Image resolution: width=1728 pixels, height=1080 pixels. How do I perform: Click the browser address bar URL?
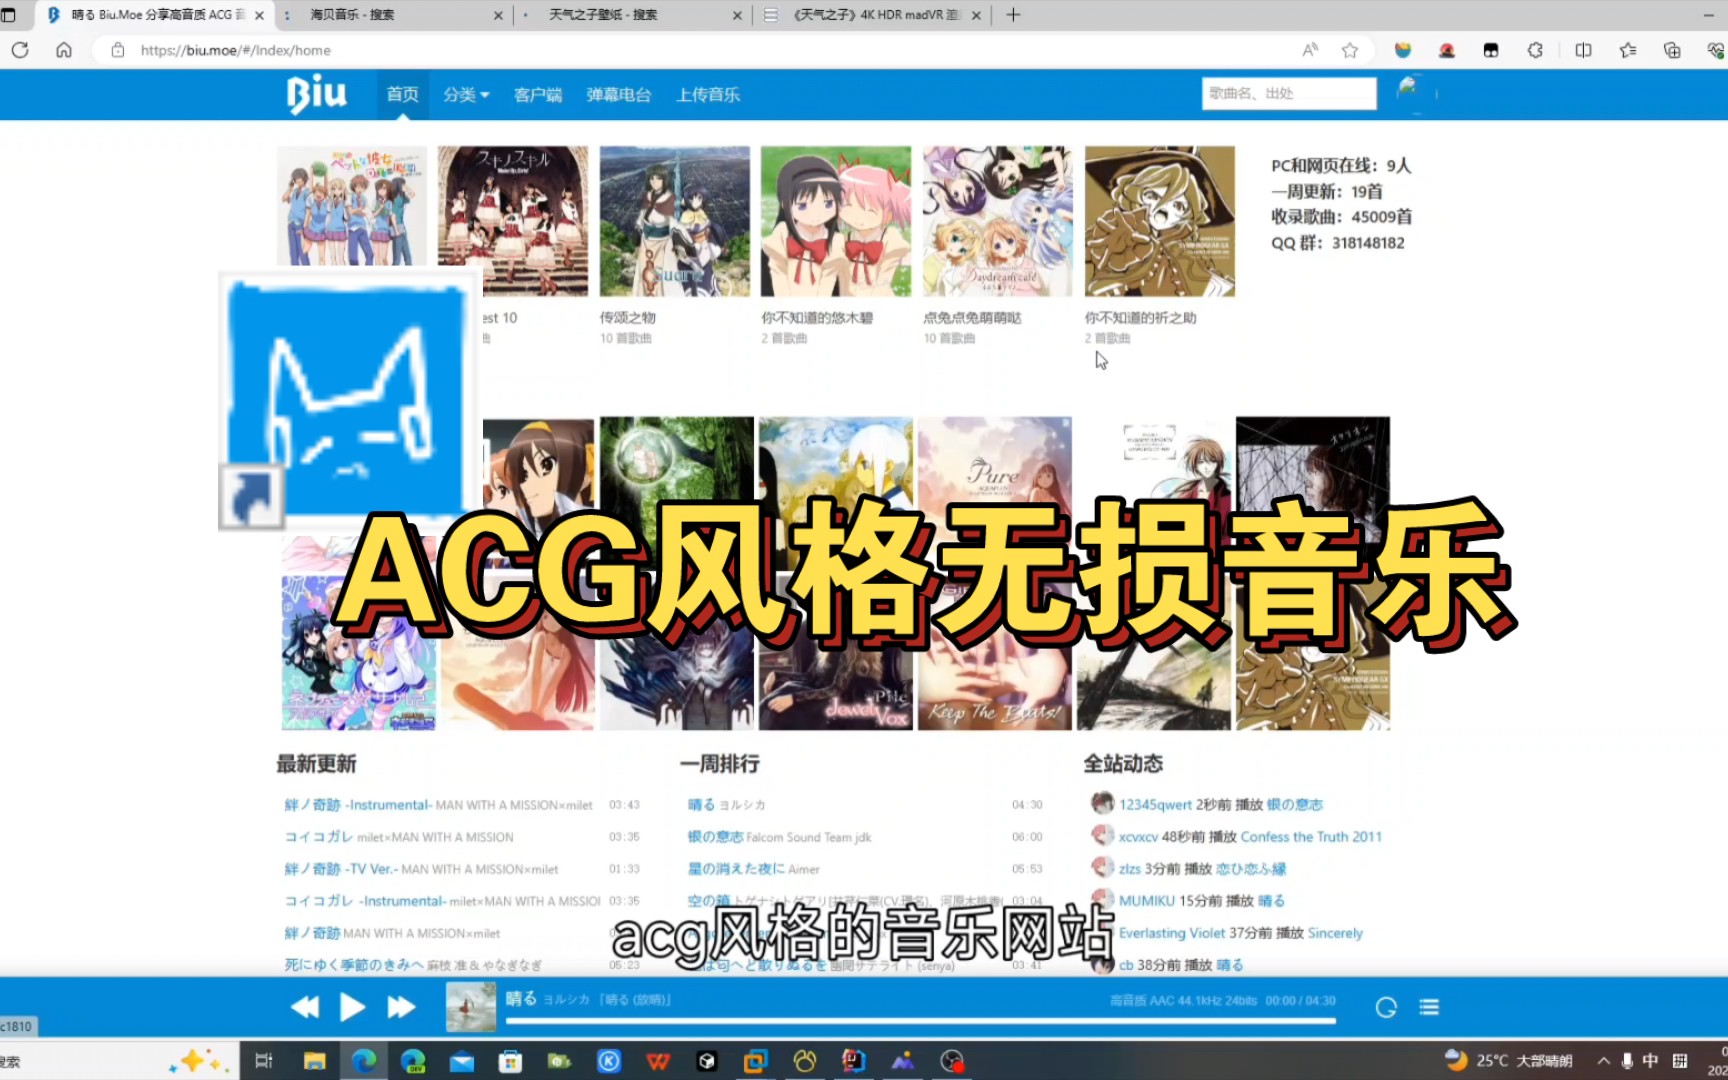pyautogui.click(x=236, y=50)
